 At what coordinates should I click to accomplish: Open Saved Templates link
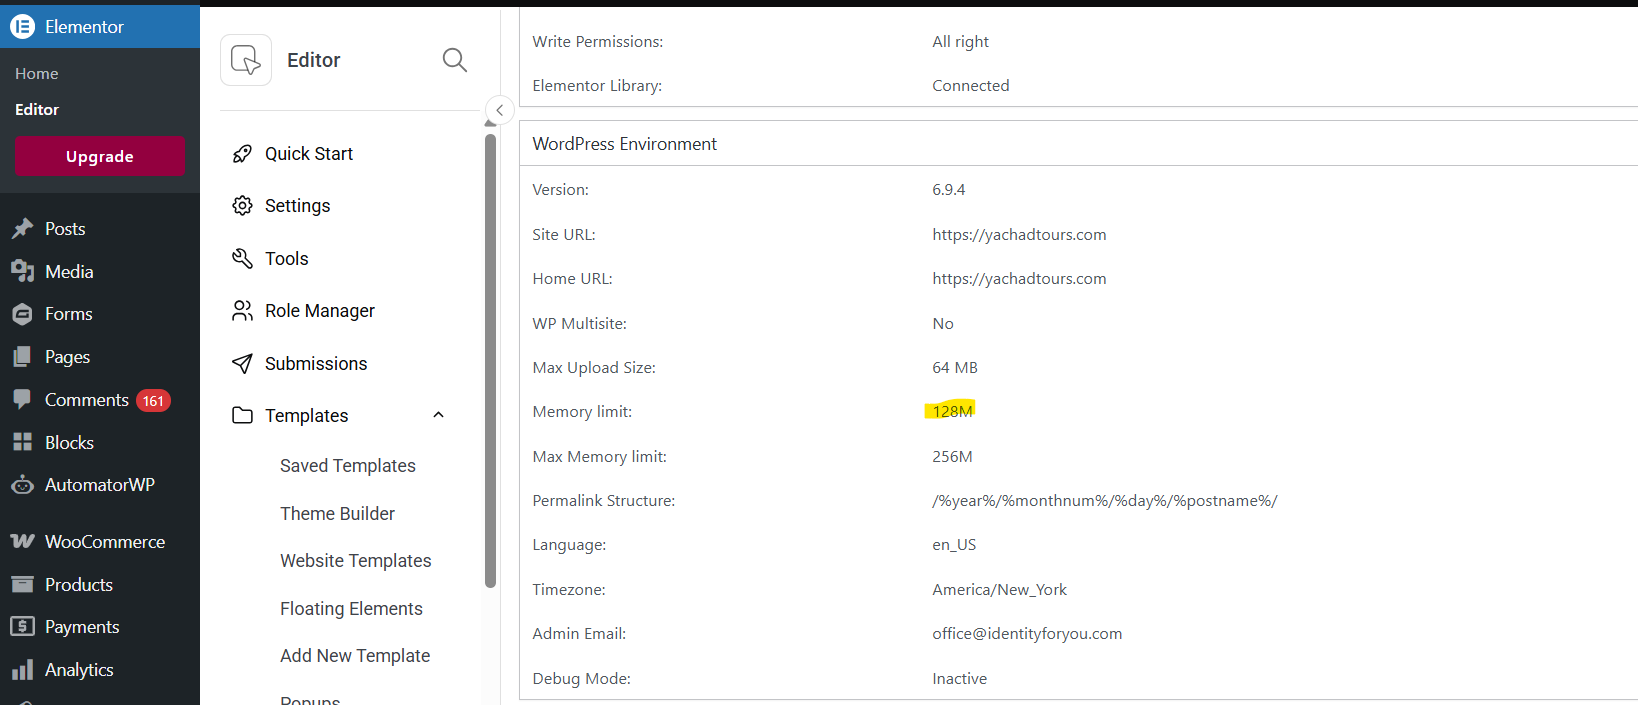click(347, 466)
